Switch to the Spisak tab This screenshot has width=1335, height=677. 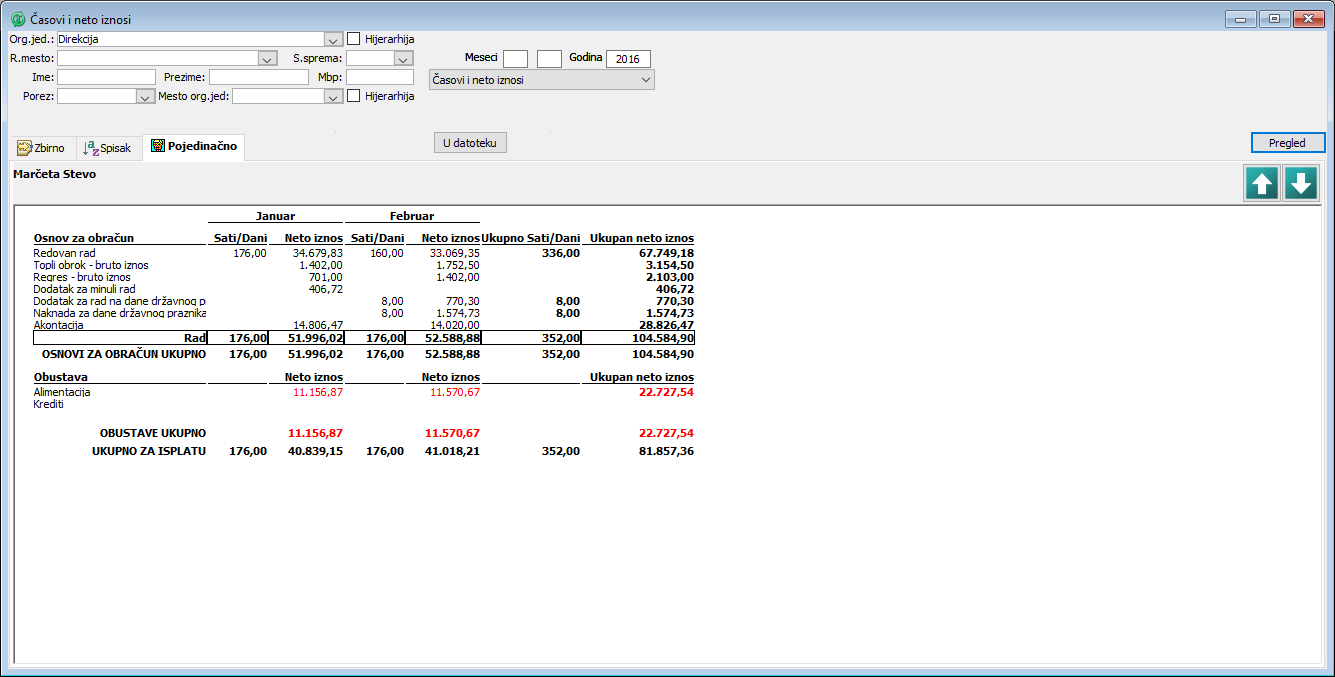point(108,148)
